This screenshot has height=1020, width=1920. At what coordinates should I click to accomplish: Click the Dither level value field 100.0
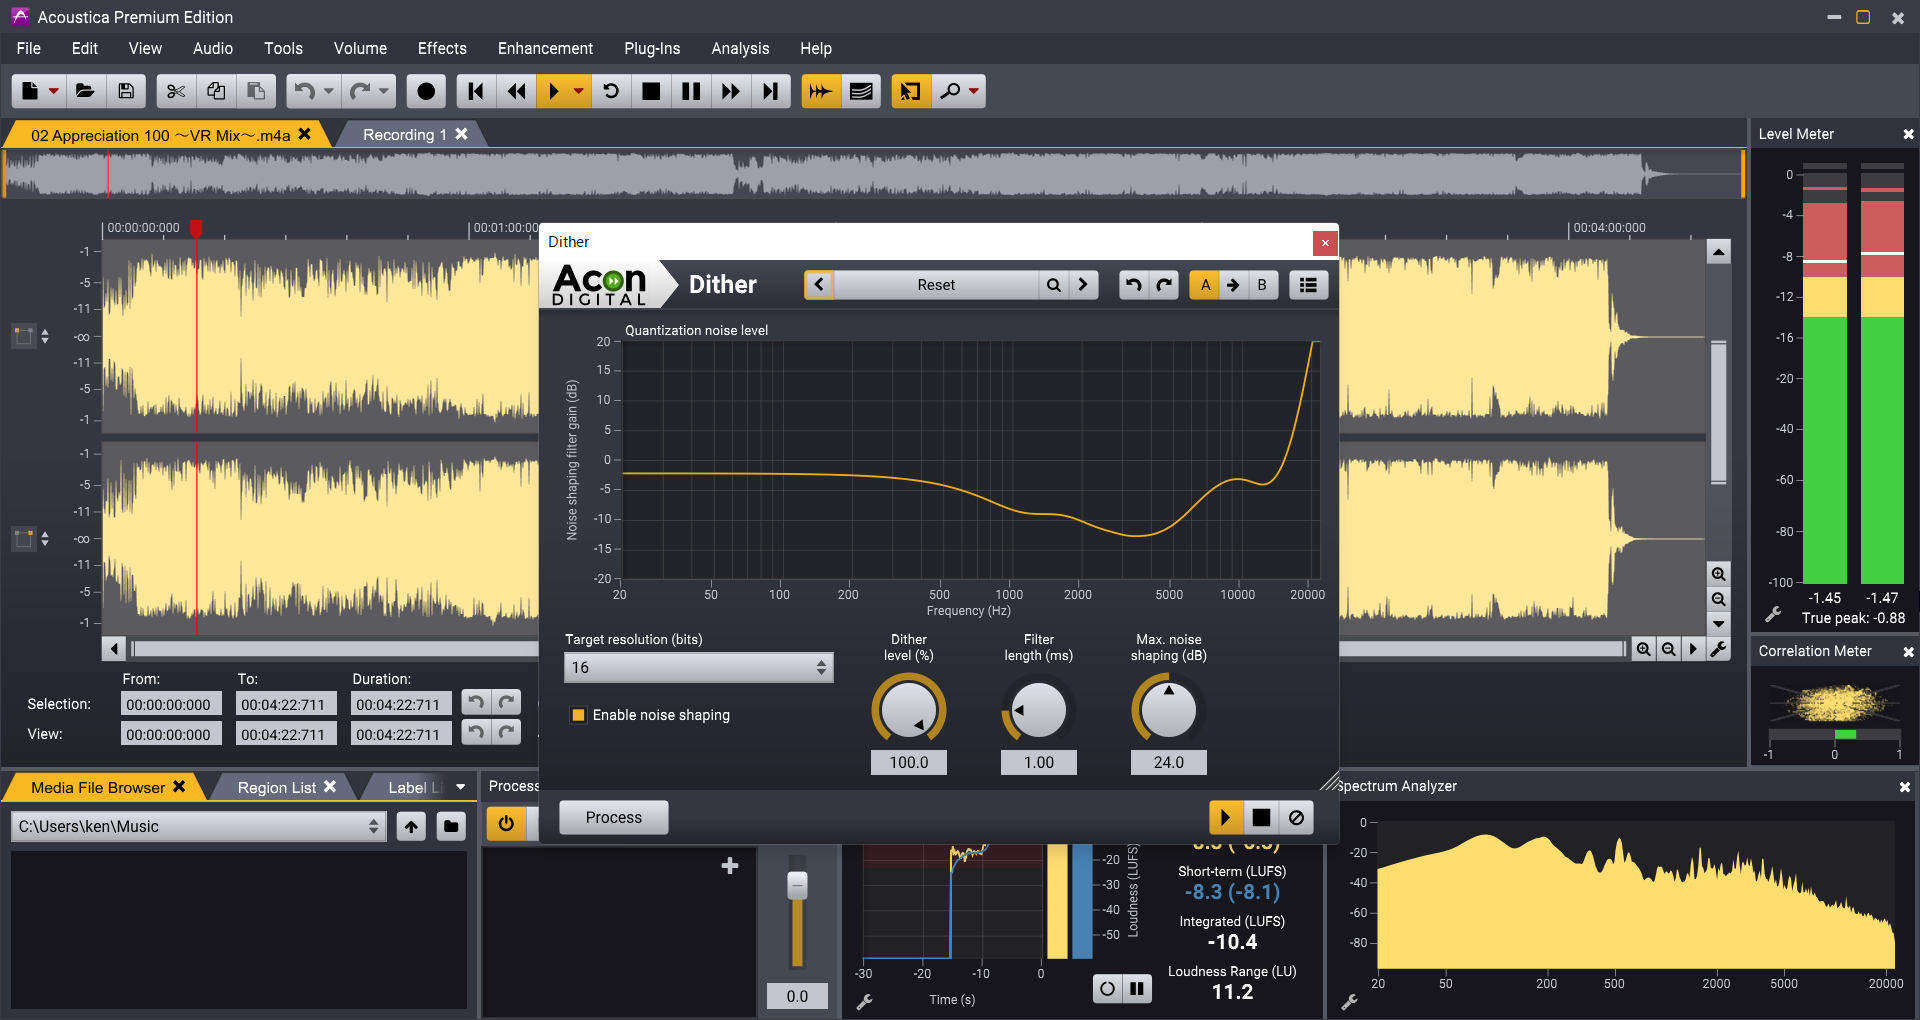click(909, 762)
